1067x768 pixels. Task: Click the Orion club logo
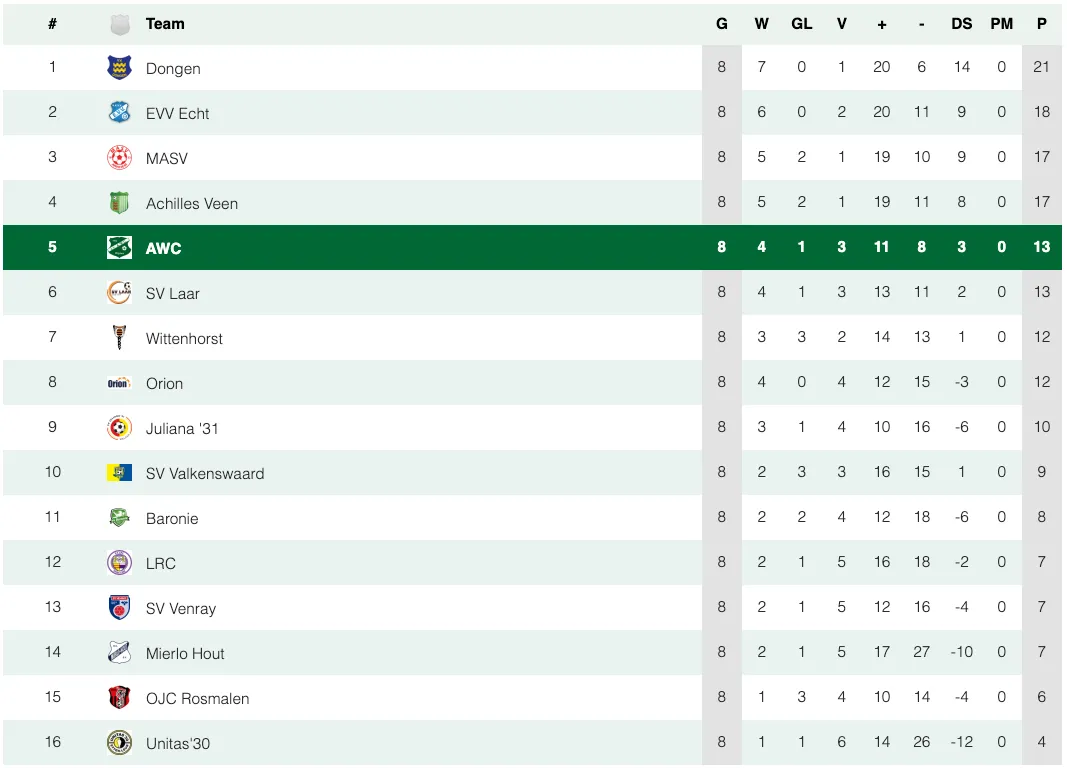[119, 383]
